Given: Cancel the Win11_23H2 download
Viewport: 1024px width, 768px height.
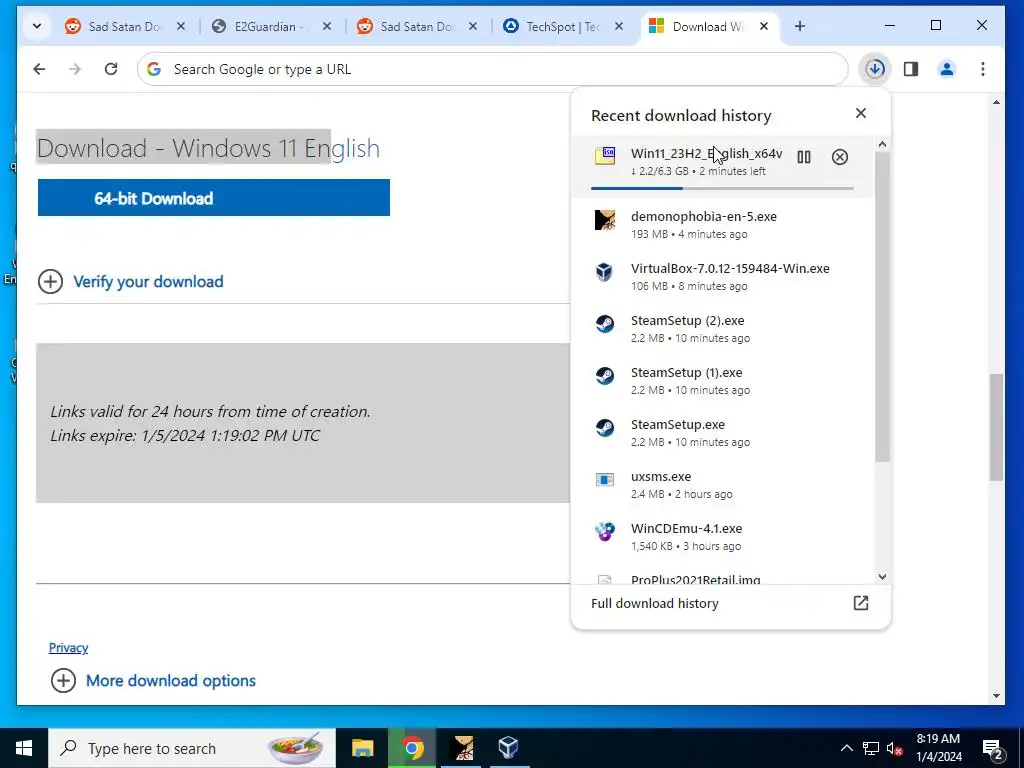Looking at the screenshot, I should 840,157.
